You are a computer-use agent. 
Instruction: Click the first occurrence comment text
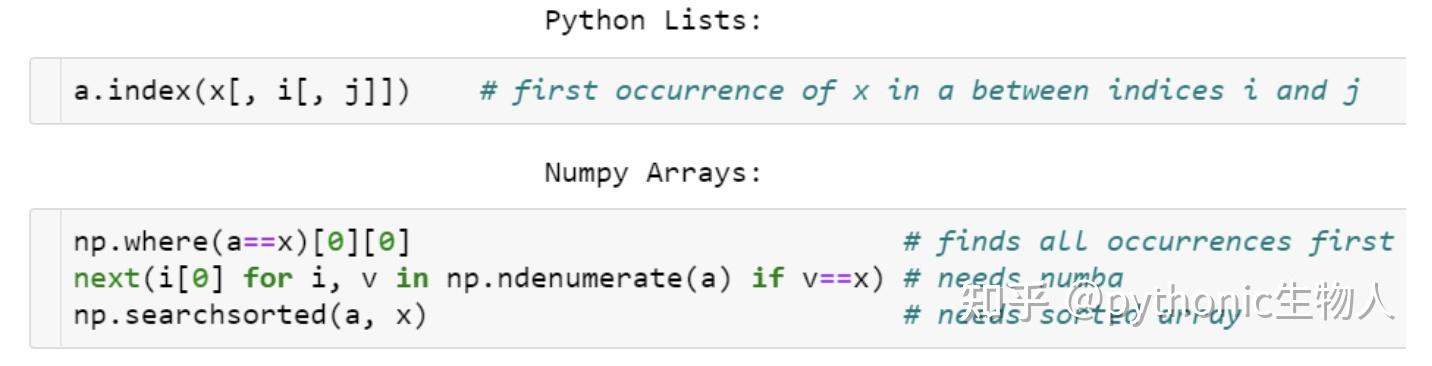point(920,91)
